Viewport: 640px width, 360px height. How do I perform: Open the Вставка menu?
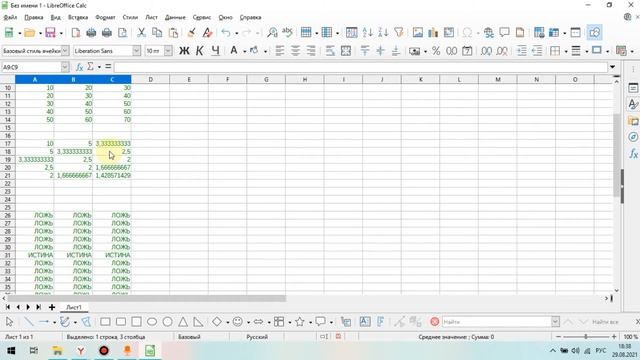tap(78, 17)
